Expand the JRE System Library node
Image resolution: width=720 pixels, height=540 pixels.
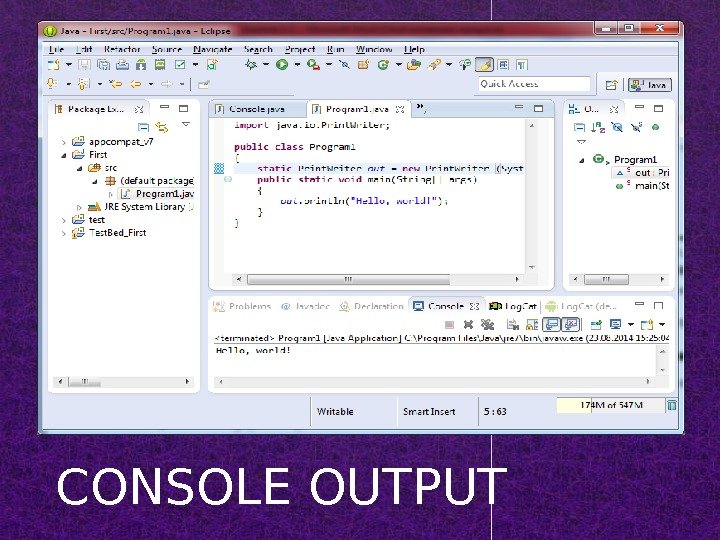79,208
